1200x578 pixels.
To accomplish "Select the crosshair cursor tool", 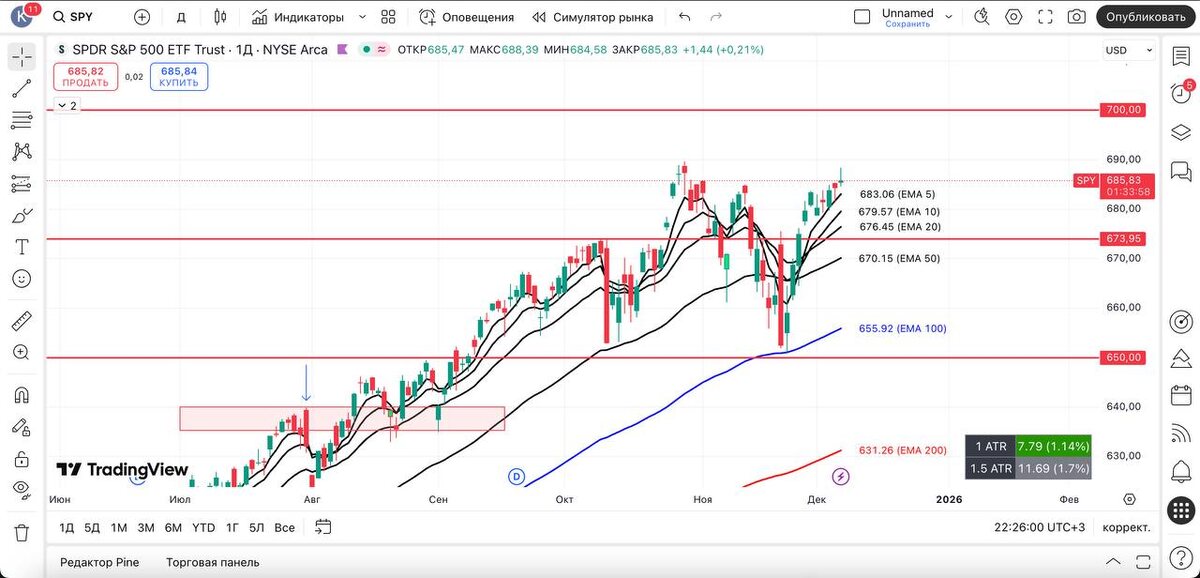I will coord(21,57).
